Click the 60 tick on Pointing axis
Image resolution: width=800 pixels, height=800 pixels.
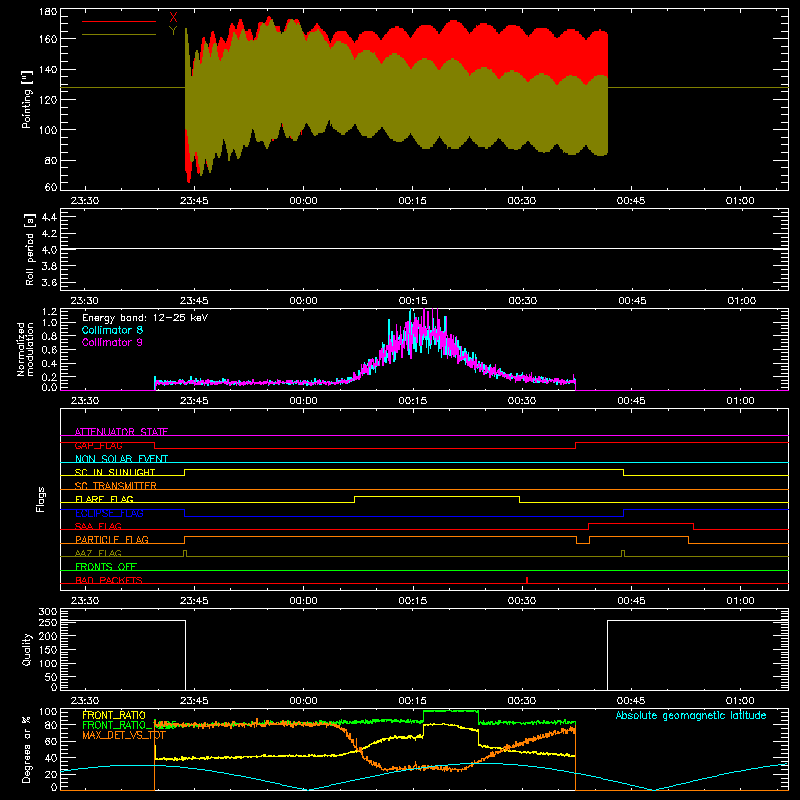click(51, 187)
